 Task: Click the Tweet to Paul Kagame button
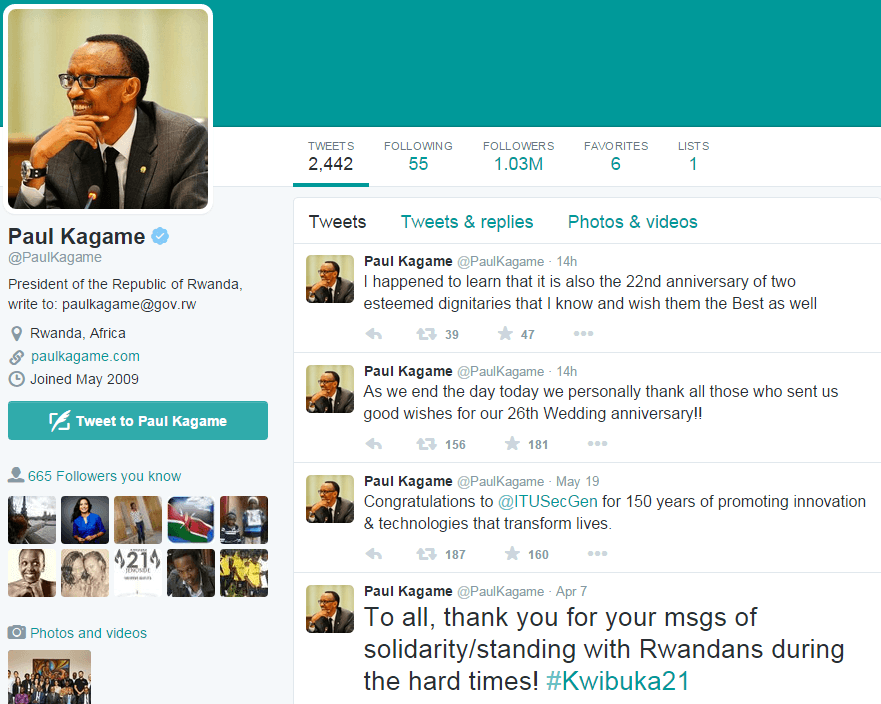click(138, 420)
